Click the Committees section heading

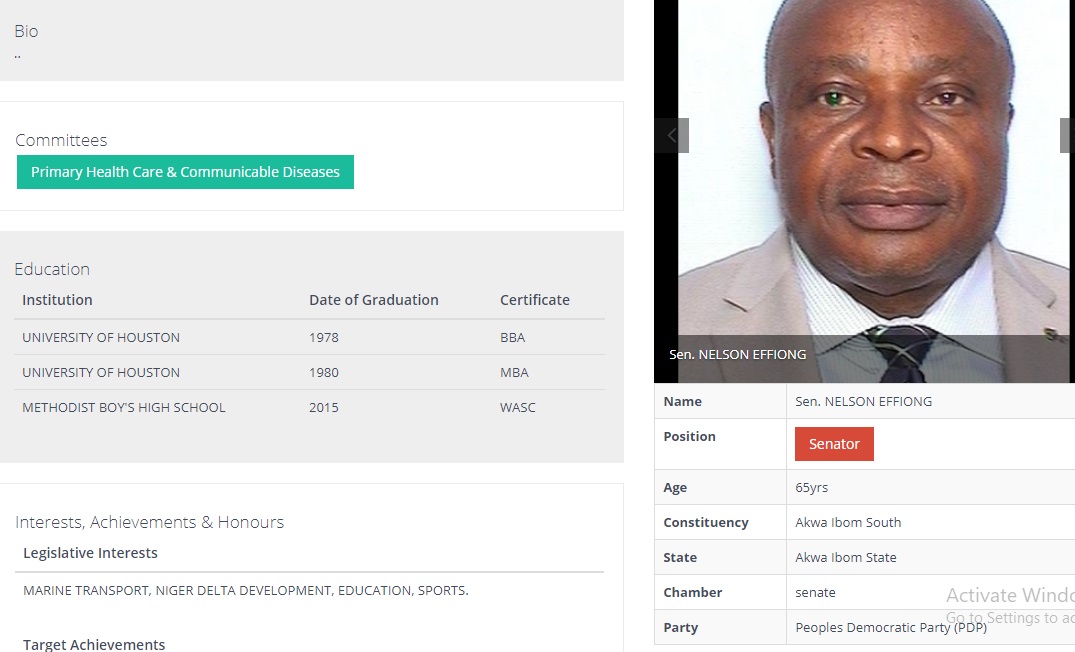[61, 140]
